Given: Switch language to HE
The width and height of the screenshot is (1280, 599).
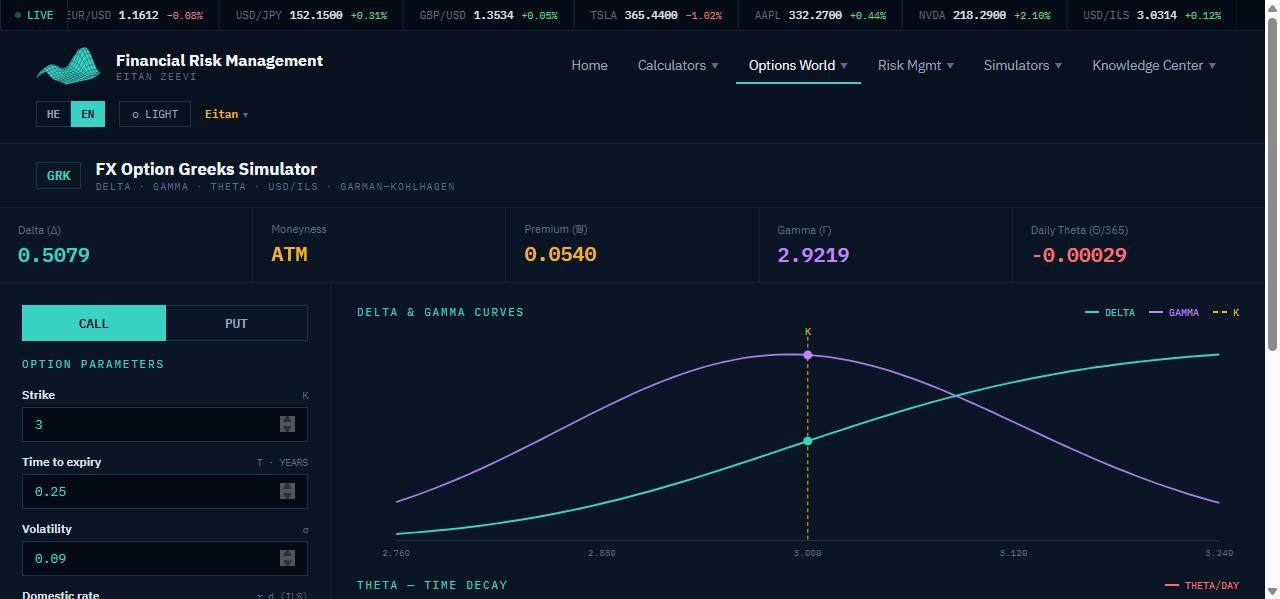Looking at the screenshot, I should point(53,114).
